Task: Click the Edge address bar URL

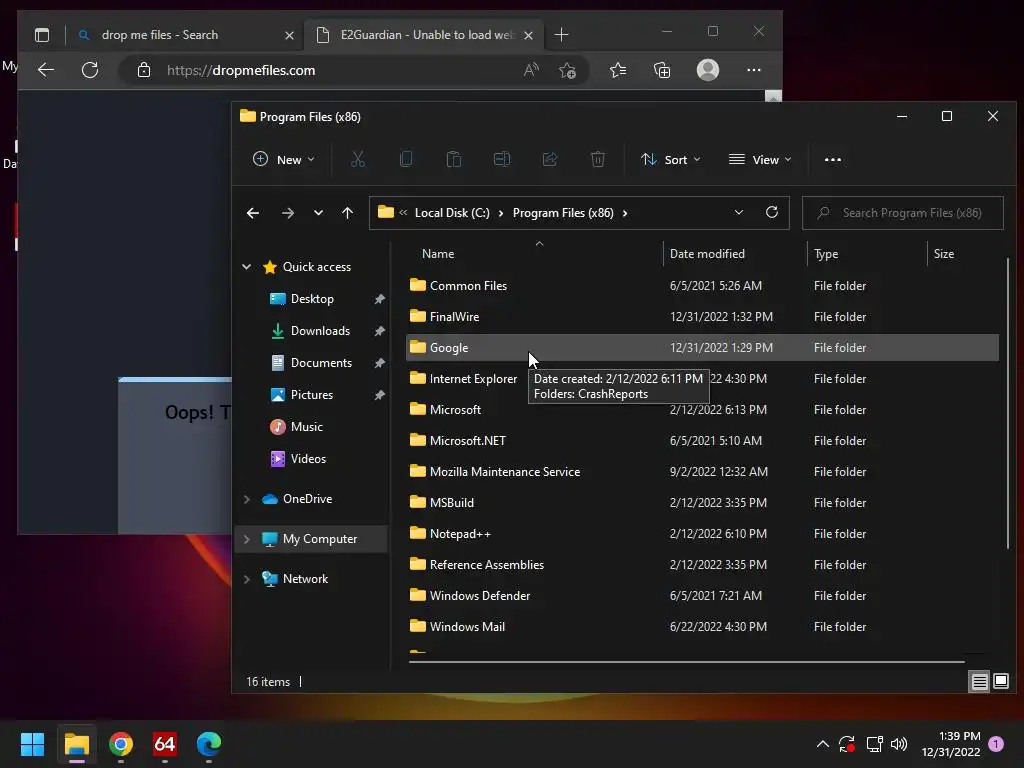Action: click(241, 70)
